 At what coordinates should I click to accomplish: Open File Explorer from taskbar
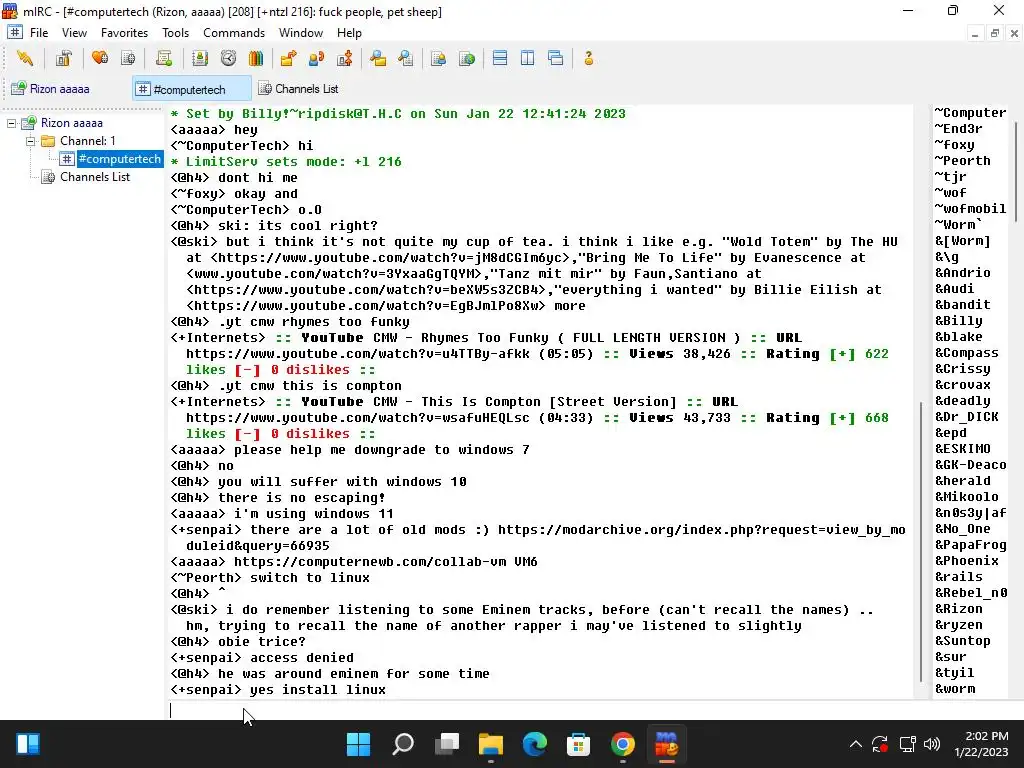[x=490, y=744]
